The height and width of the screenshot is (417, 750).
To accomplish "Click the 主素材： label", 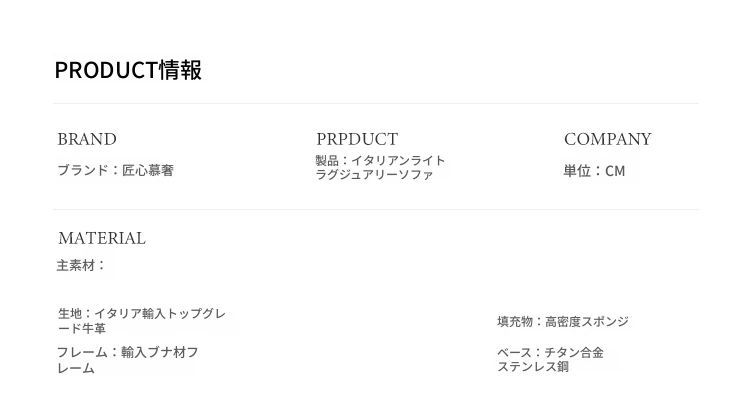I will 81,266.
